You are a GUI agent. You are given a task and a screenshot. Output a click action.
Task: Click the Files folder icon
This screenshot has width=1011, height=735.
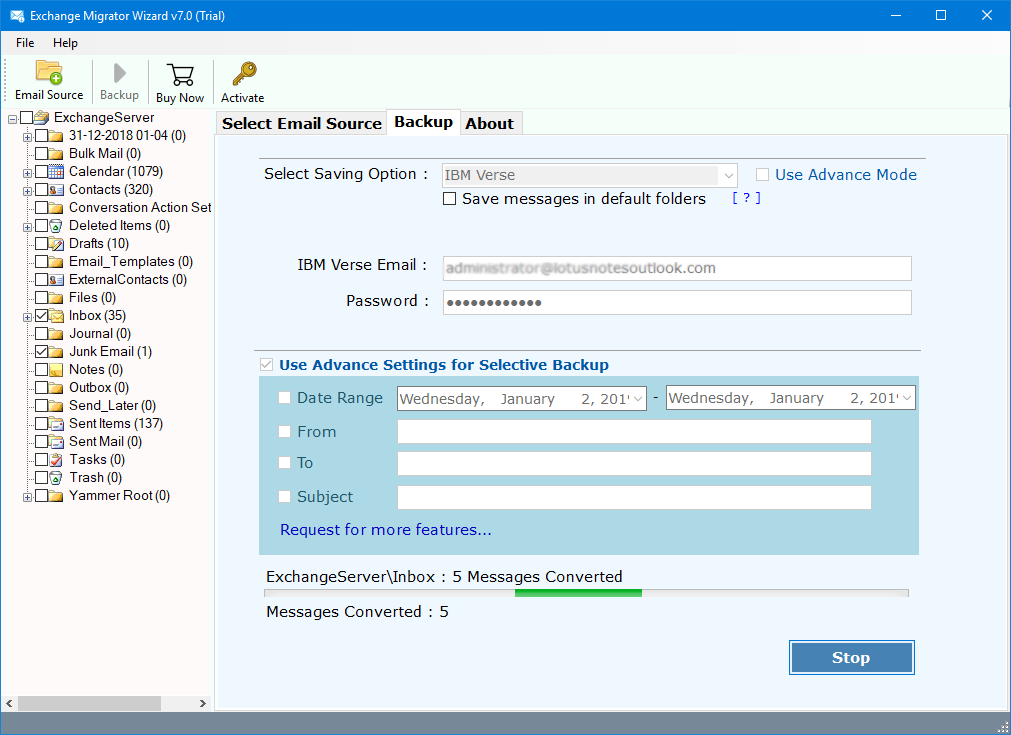[57, 298]
